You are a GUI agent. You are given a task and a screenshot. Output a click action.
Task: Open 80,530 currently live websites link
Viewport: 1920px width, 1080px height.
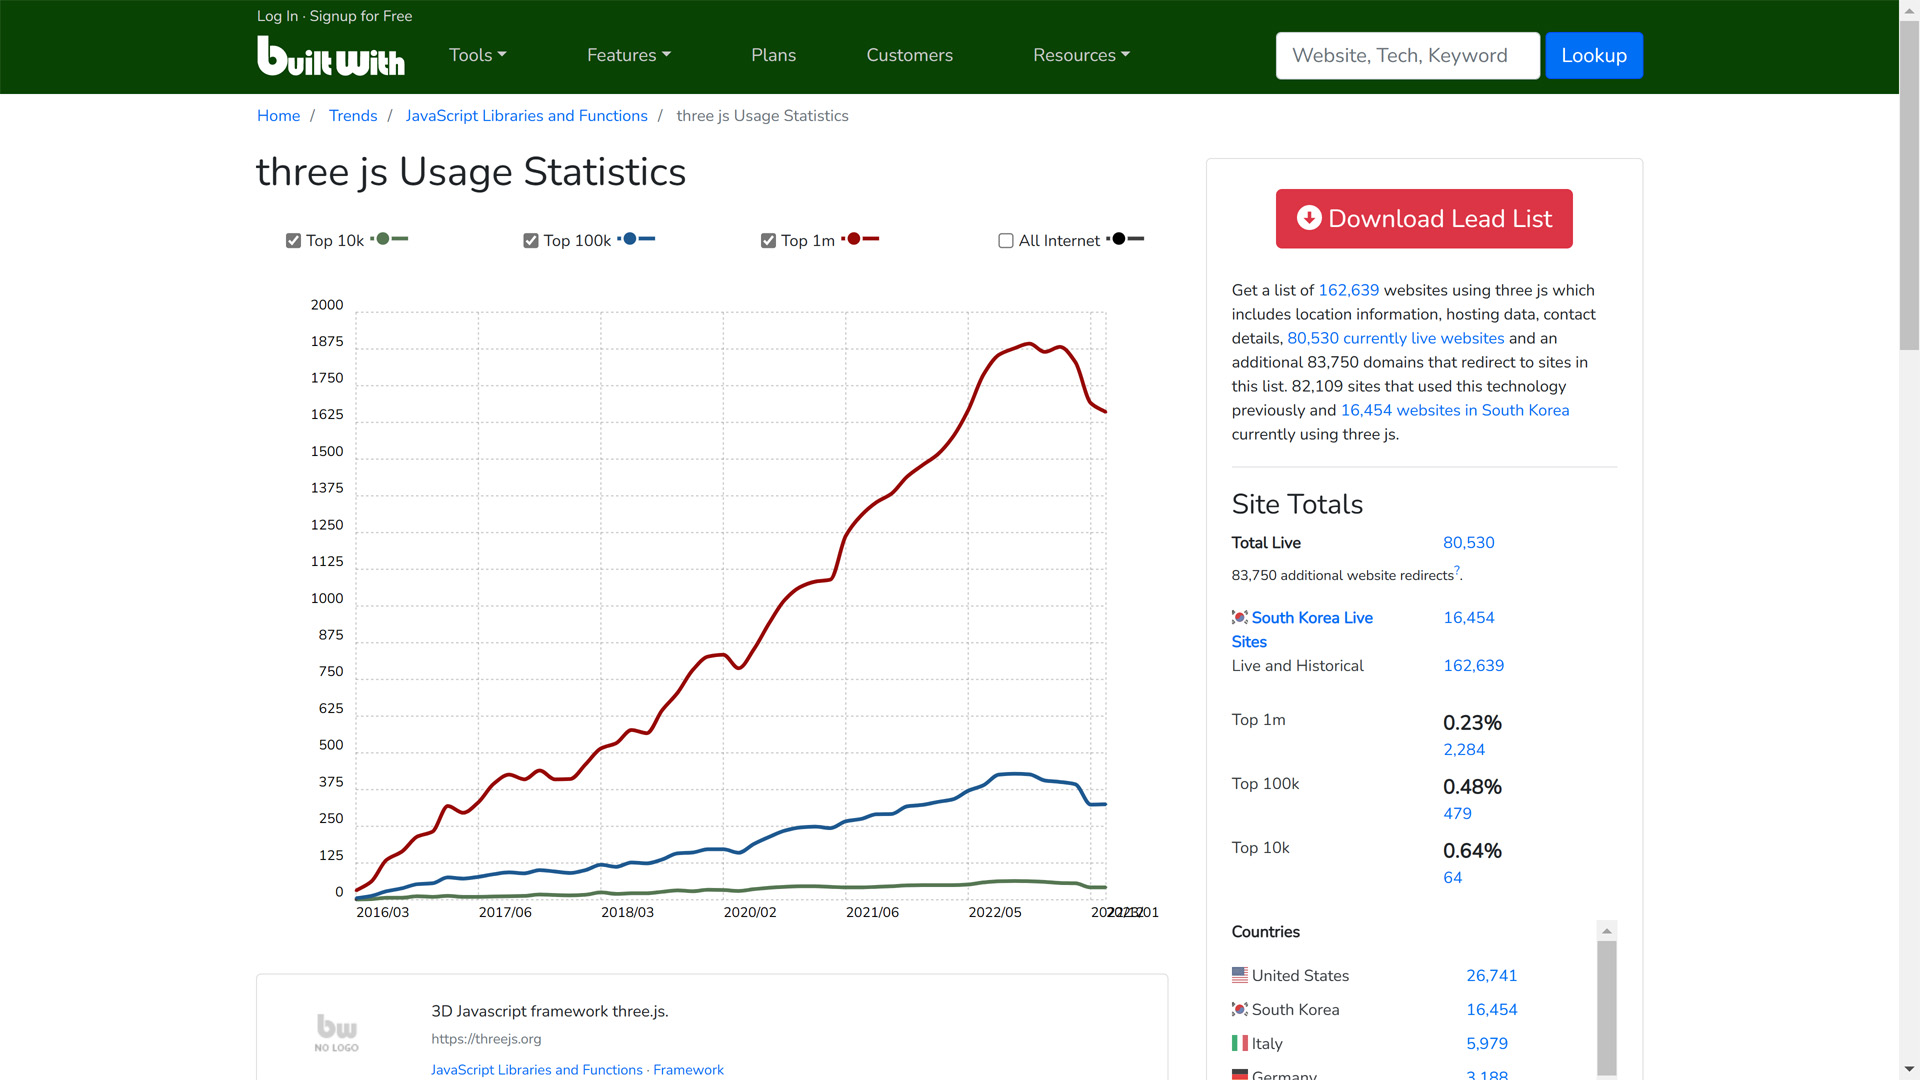click(1395, 338)
